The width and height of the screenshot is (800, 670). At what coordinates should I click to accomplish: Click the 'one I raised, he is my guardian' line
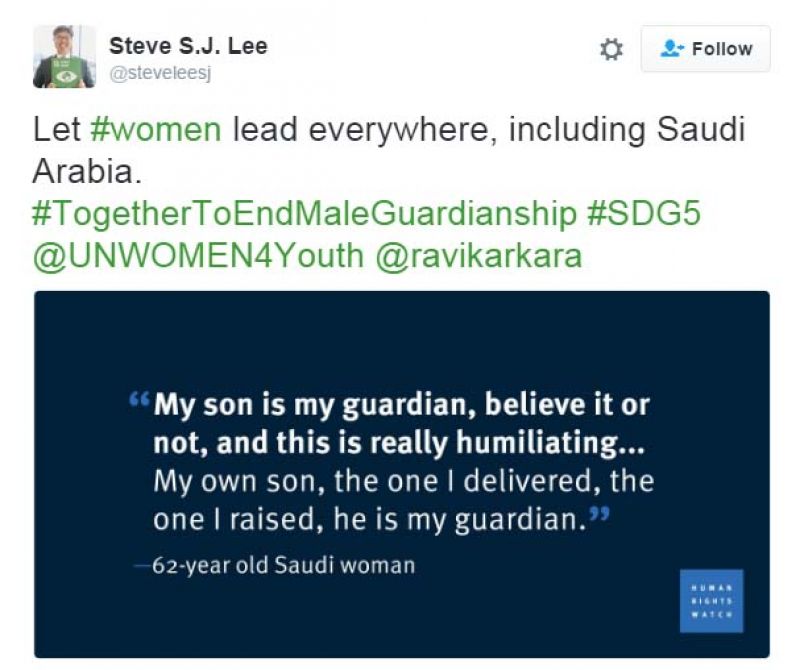click(370, 520)
